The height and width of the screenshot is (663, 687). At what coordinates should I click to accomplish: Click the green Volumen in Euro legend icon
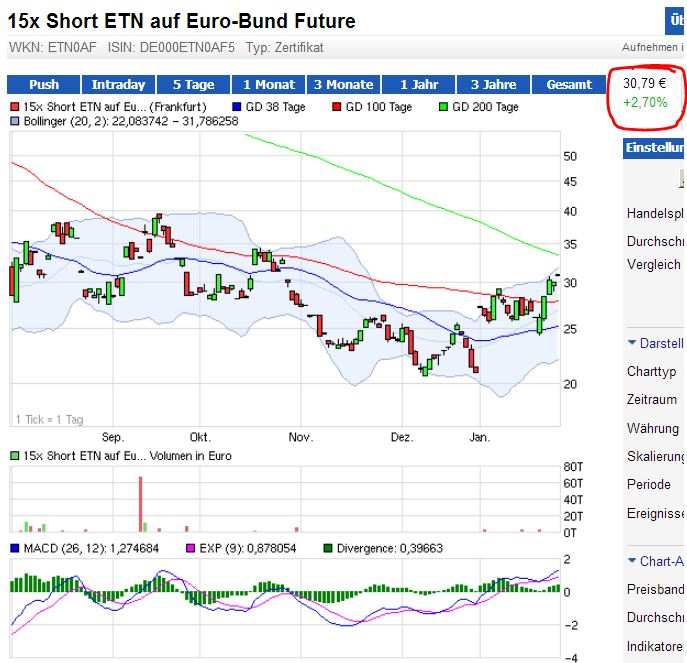pos(14,456)
